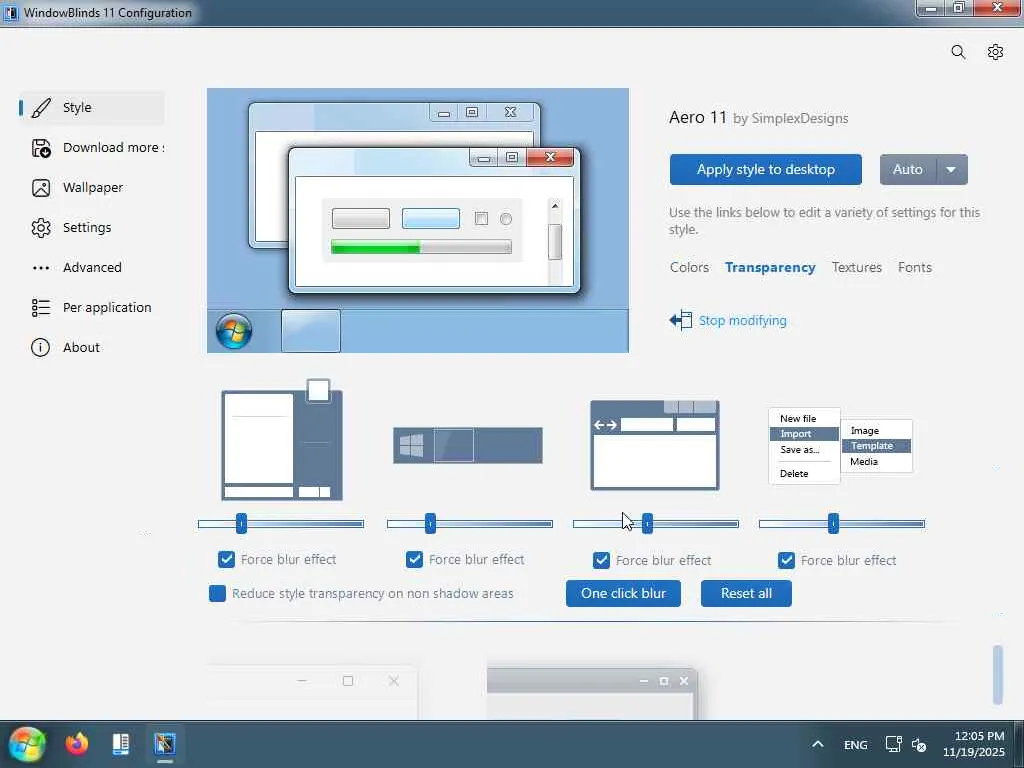
Task: Open the About section label
Action: pos(81,347)
